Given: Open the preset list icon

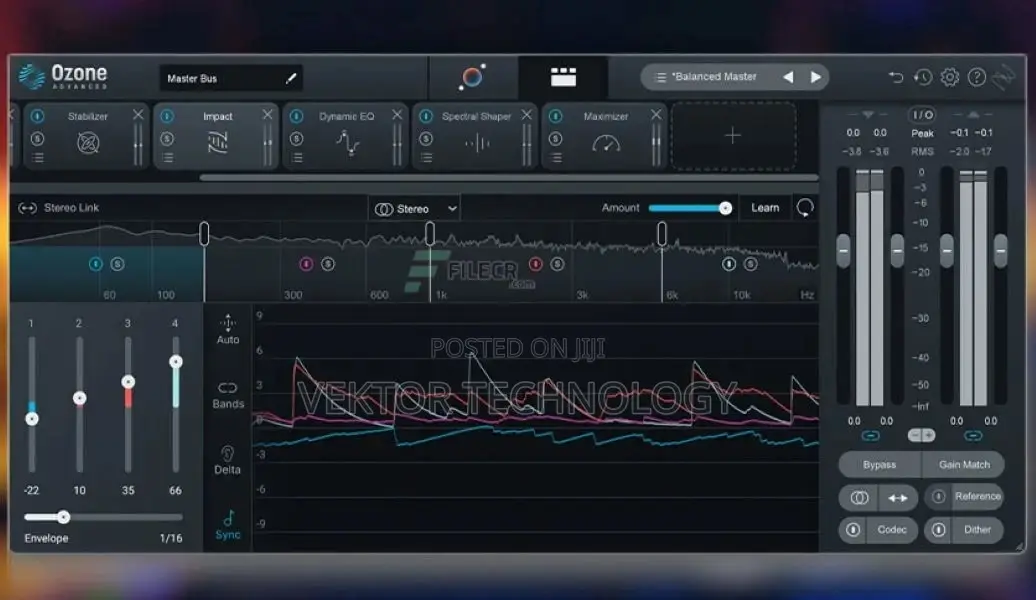Looking at the screenshot, I should (x=659, y=77).
